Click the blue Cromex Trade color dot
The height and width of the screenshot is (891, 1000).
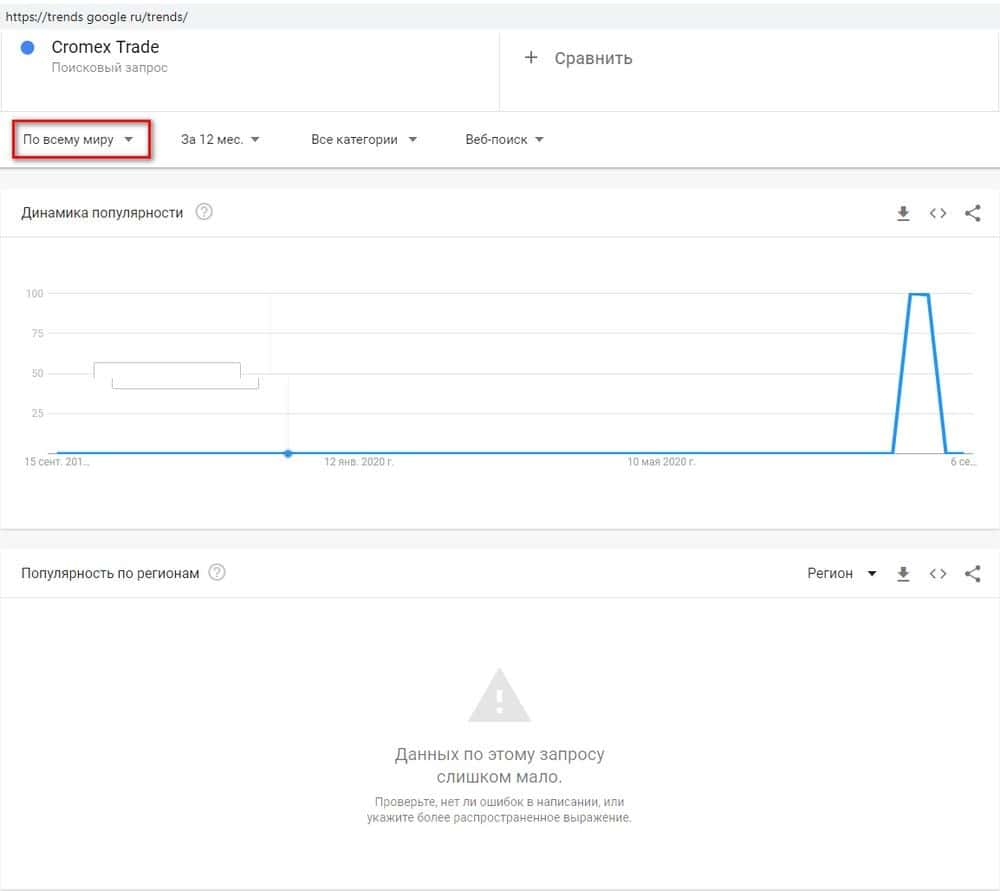click(x=28, y=47)
